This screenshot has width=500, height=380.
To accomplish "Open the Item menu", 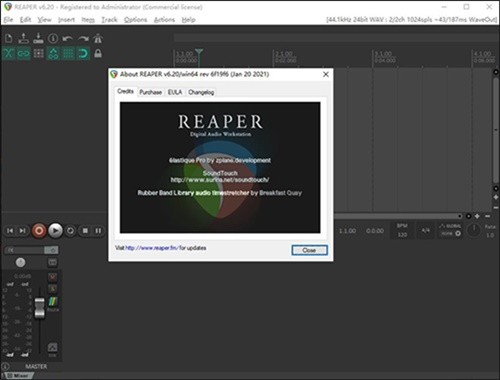I will coord(88,20).
